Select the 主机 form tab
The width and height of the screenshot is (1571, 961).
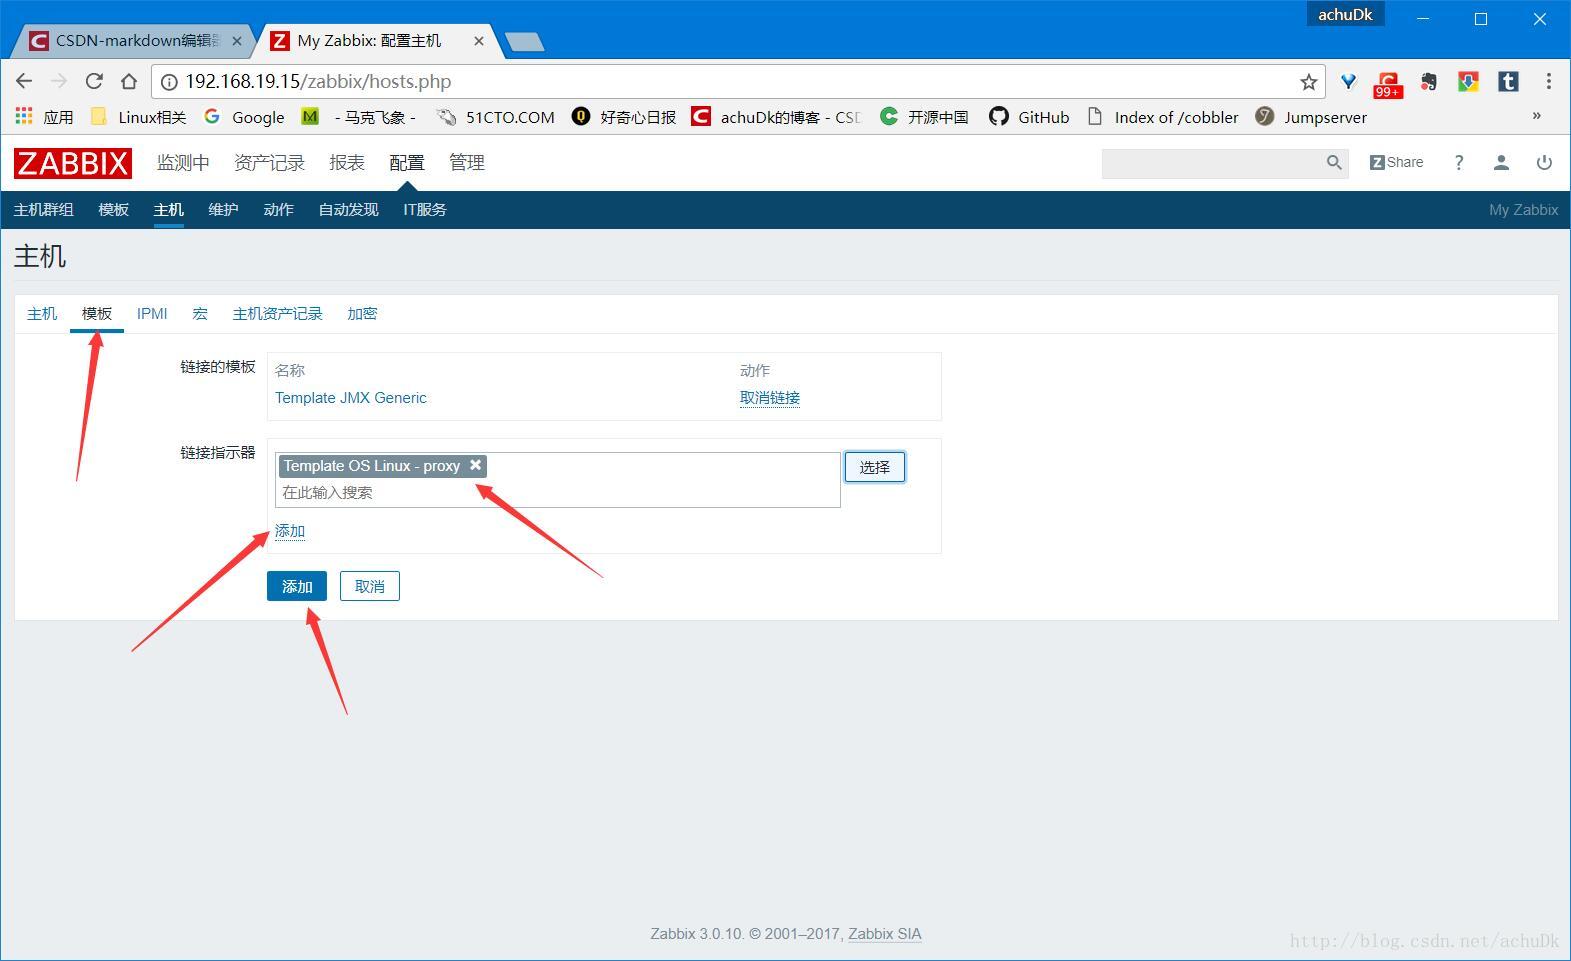42,314
